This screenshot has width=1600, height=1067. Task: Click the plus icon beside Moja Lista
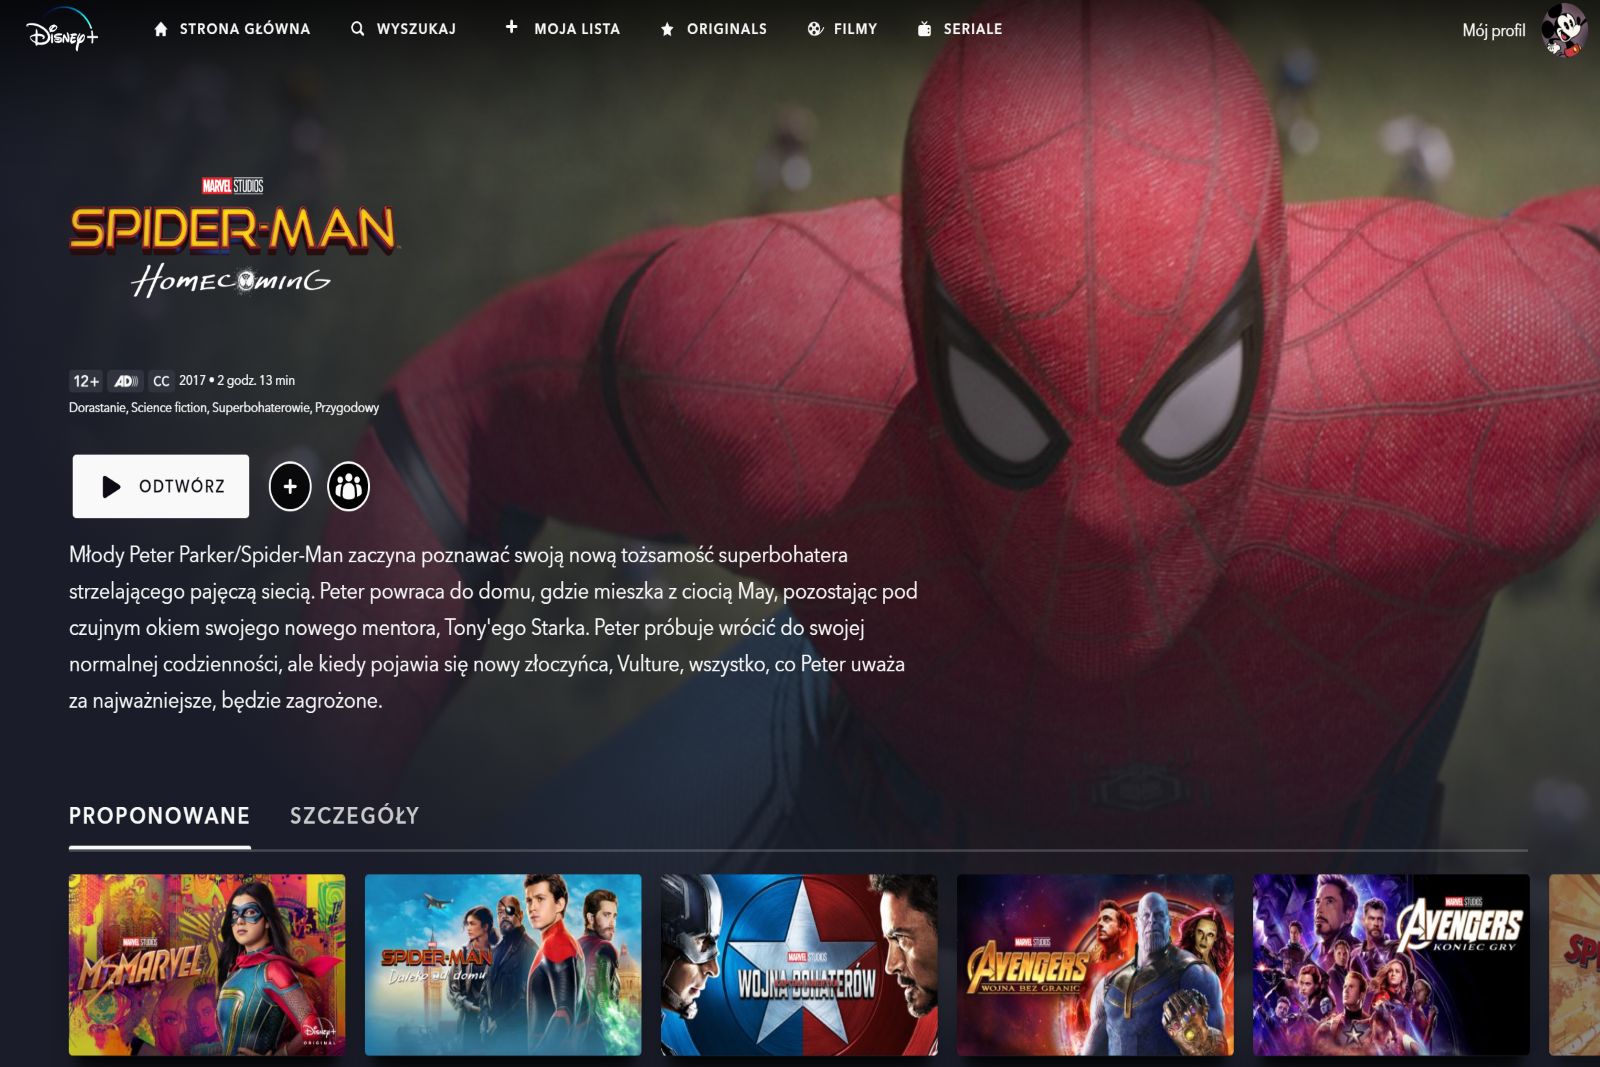pos(511,27)
